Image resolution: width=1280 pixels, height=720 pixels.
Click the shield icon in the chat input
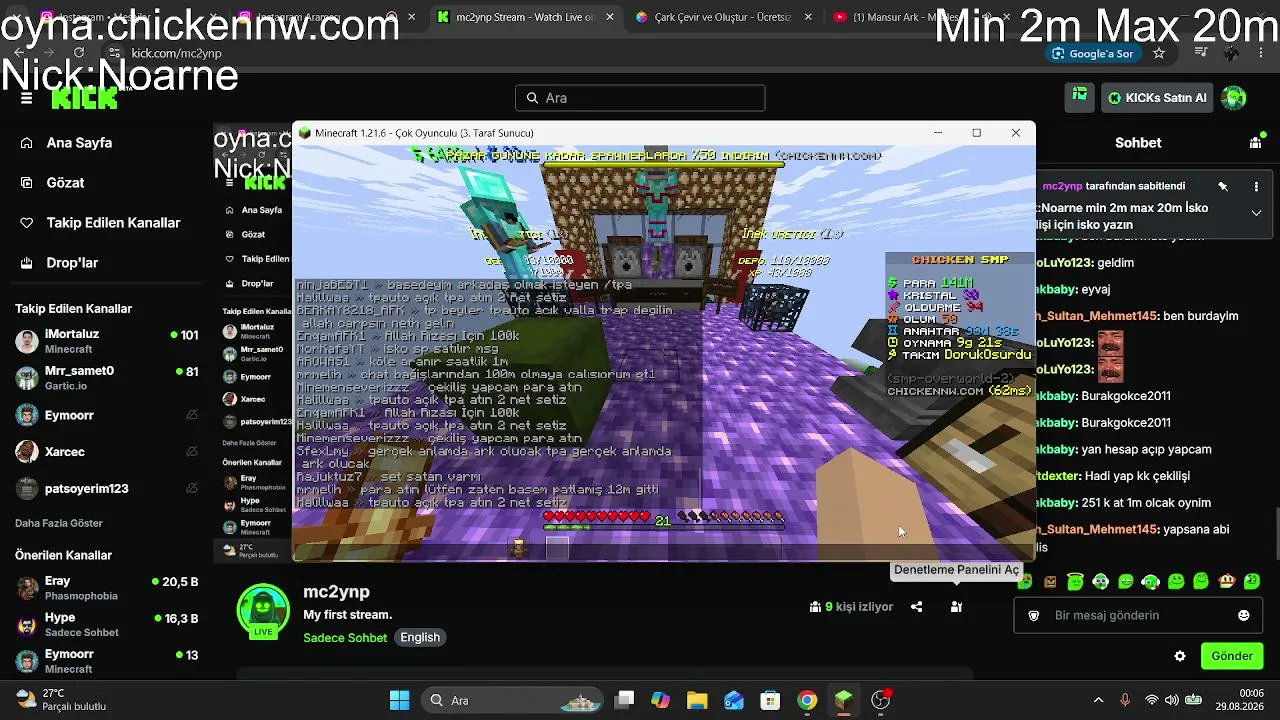[1034, 616]
